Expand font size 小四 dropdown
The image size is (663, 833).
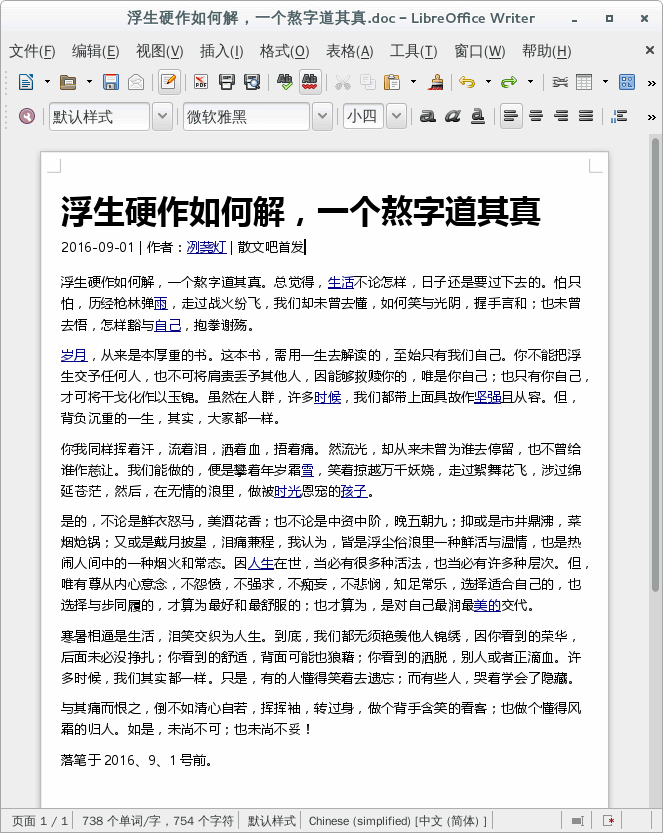click(396, 116)
